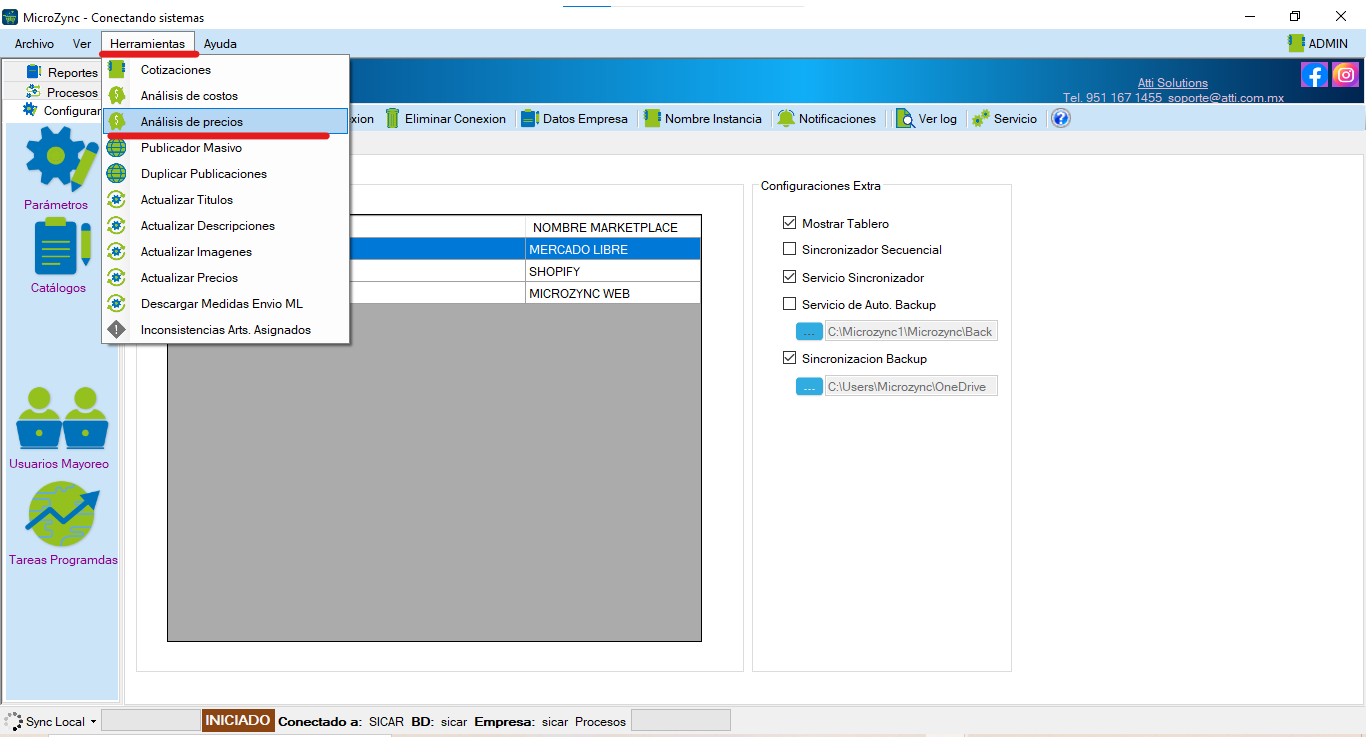Uncheck the Mostrar Tablero checkbox
The height and width of the screenshot is (737, 1366).
point(790,223)
